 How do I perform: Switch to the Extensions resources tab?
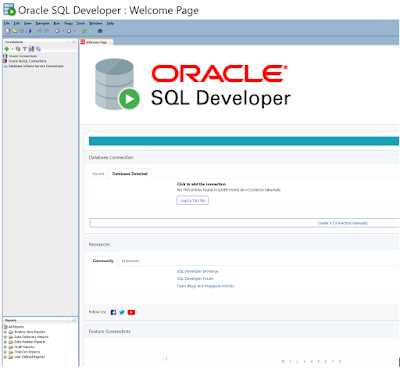(x=130, y=261)
